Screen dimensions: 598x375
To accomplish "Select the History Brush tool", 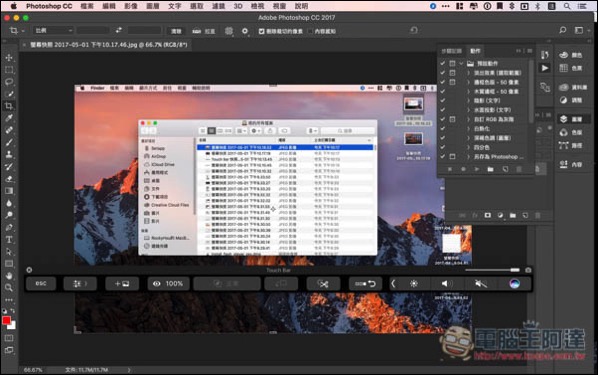I will coord(9,167).
